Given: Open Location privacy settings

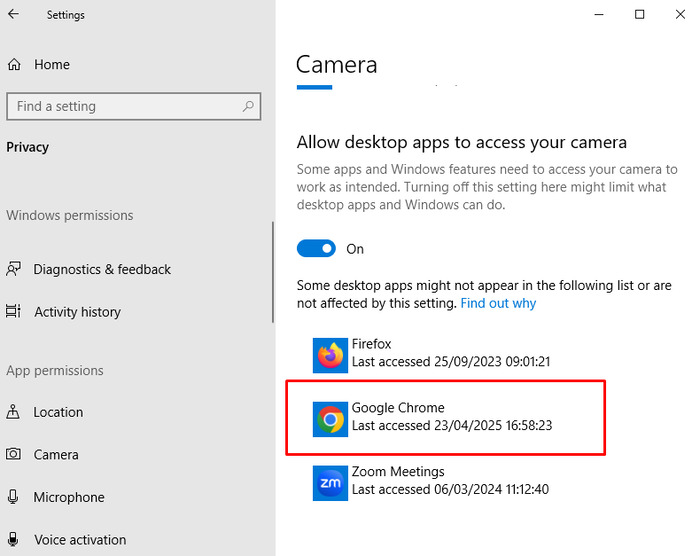Looking at the screenshot, I should tap(58, 412).
